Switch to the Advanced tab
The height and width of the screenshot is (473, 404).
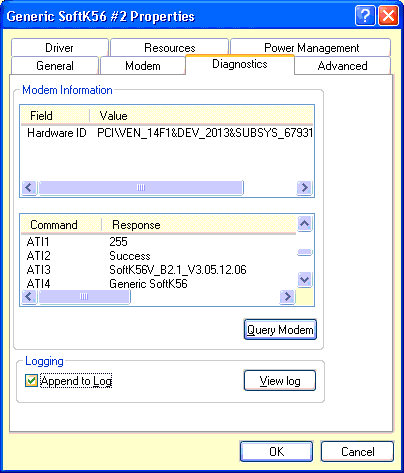pos(342,65)
